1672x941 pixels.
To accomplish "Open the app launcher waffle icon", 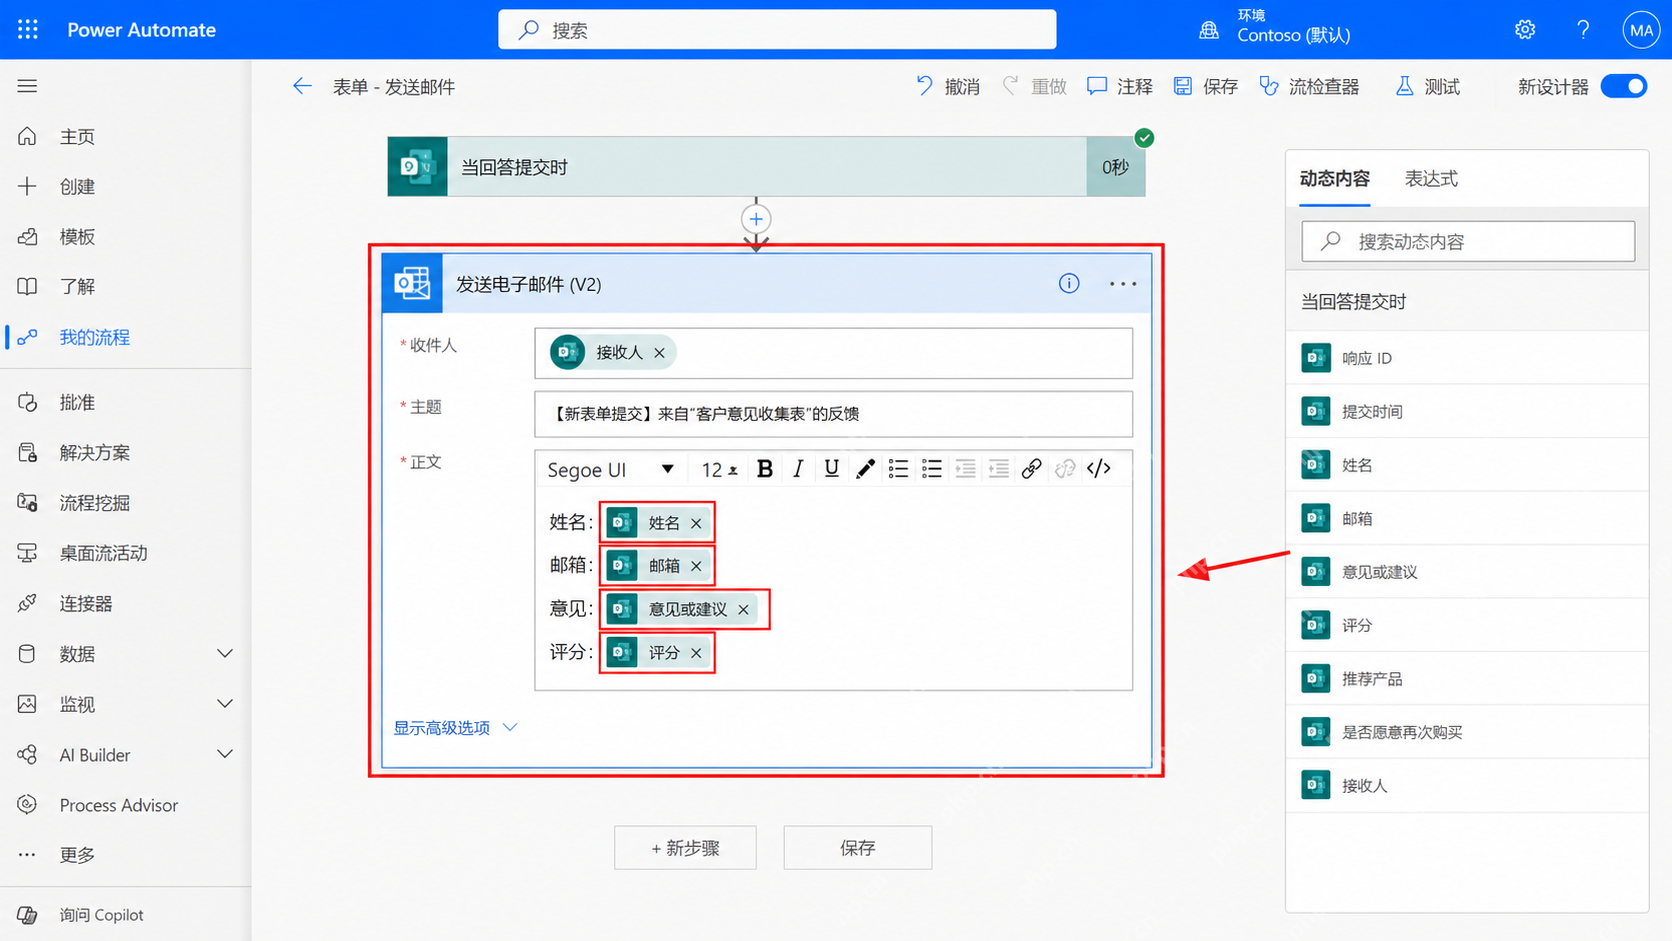I will coord(28,30).
